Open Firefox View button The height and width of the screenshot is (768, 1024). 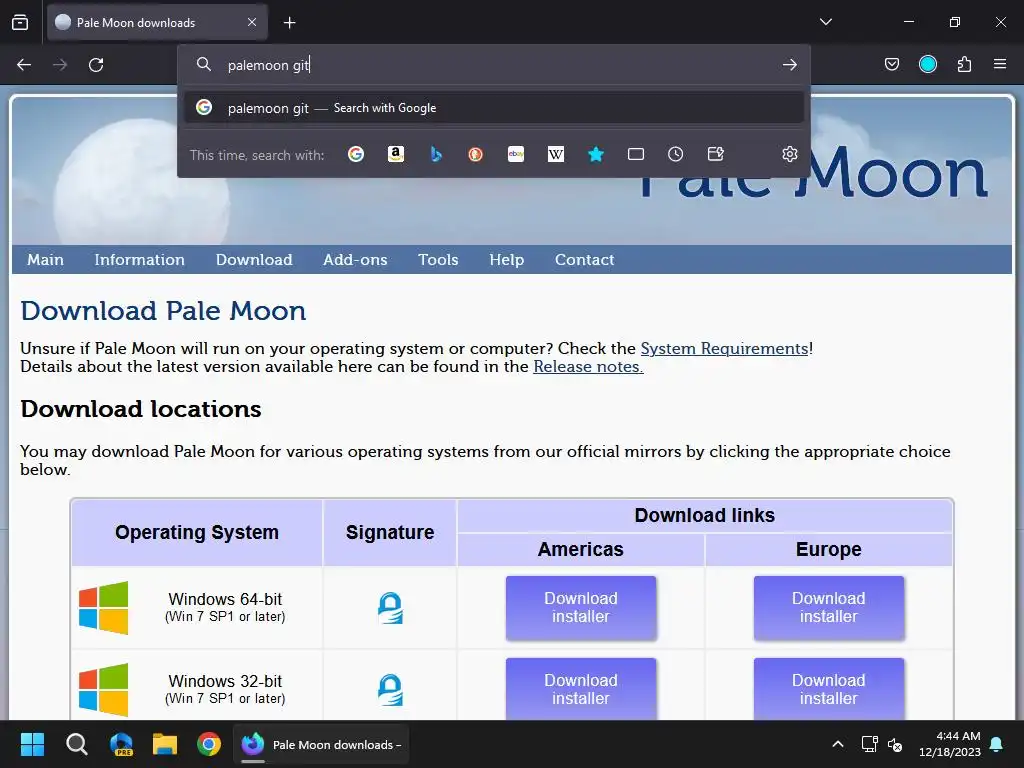(20, 22)
